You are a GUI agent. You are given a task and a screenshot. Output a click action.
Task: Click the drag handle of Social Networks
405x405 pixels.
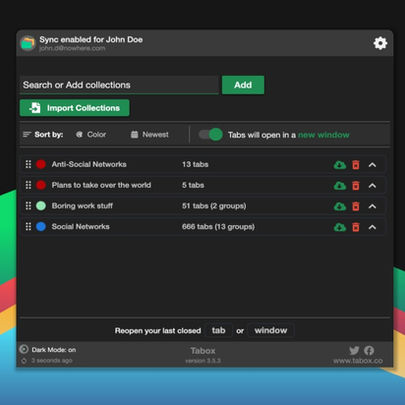coord(28,227)
